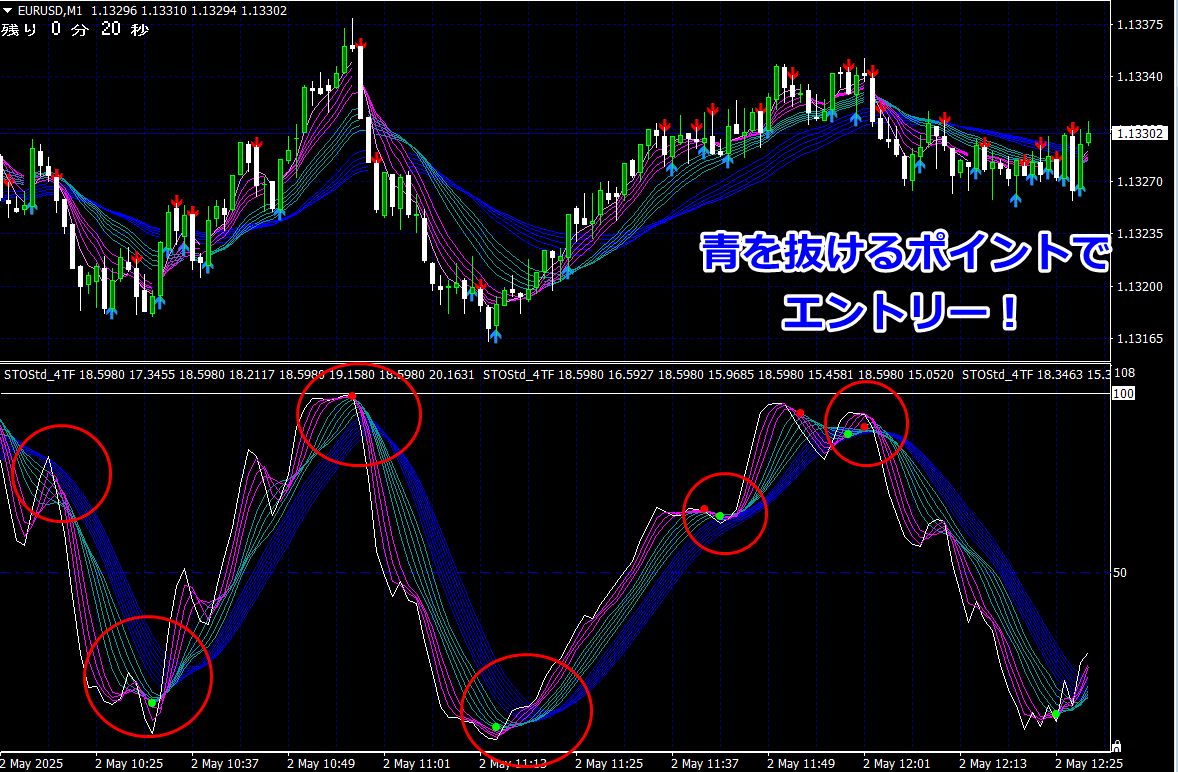Screen dimensions: 1178x772
Task: Click the 2 May 12:13 time label
Action: 993,763
